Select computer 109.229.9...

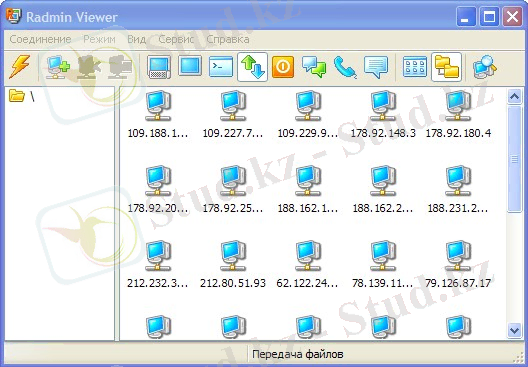point(307,114)
